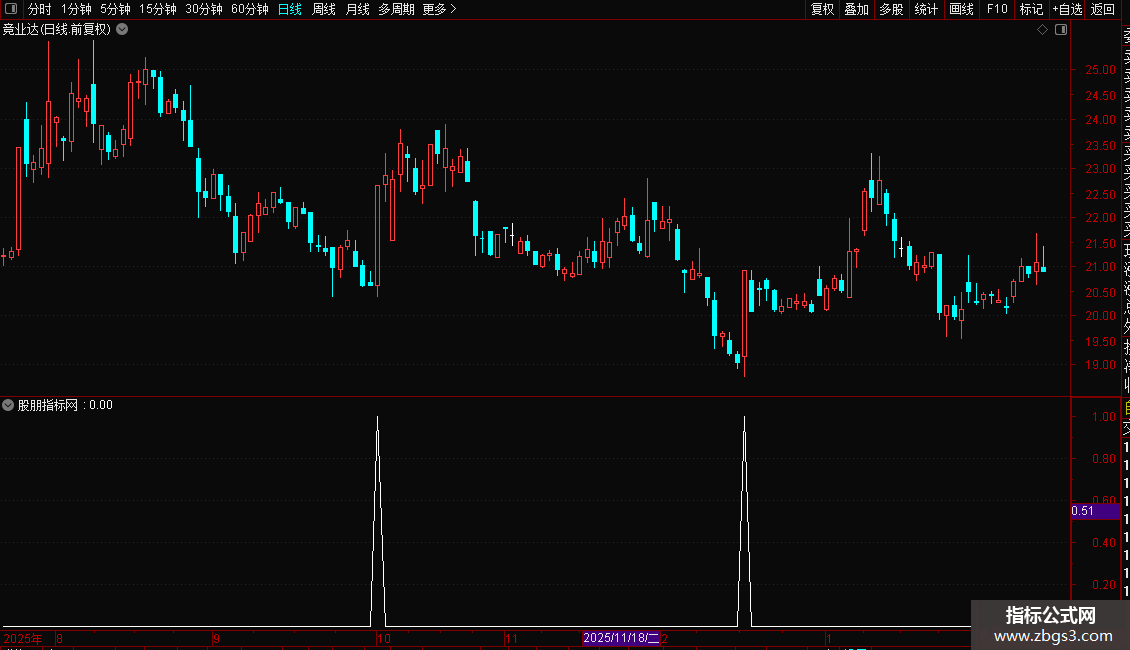1130x650 pixels.
Task: Click the 22.00 price axis label
Action: (x=1100, y=218)
